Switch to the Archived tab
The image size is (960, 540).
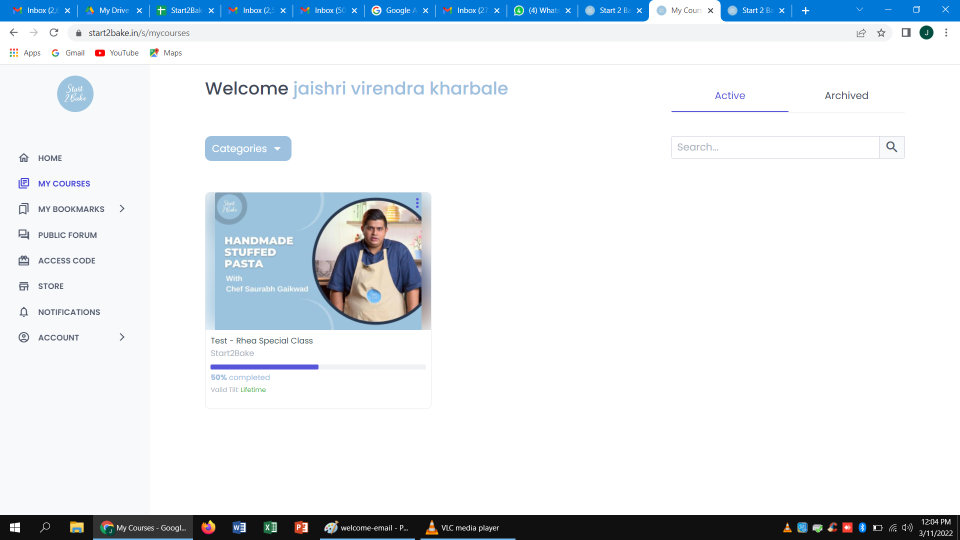(846, 96)
